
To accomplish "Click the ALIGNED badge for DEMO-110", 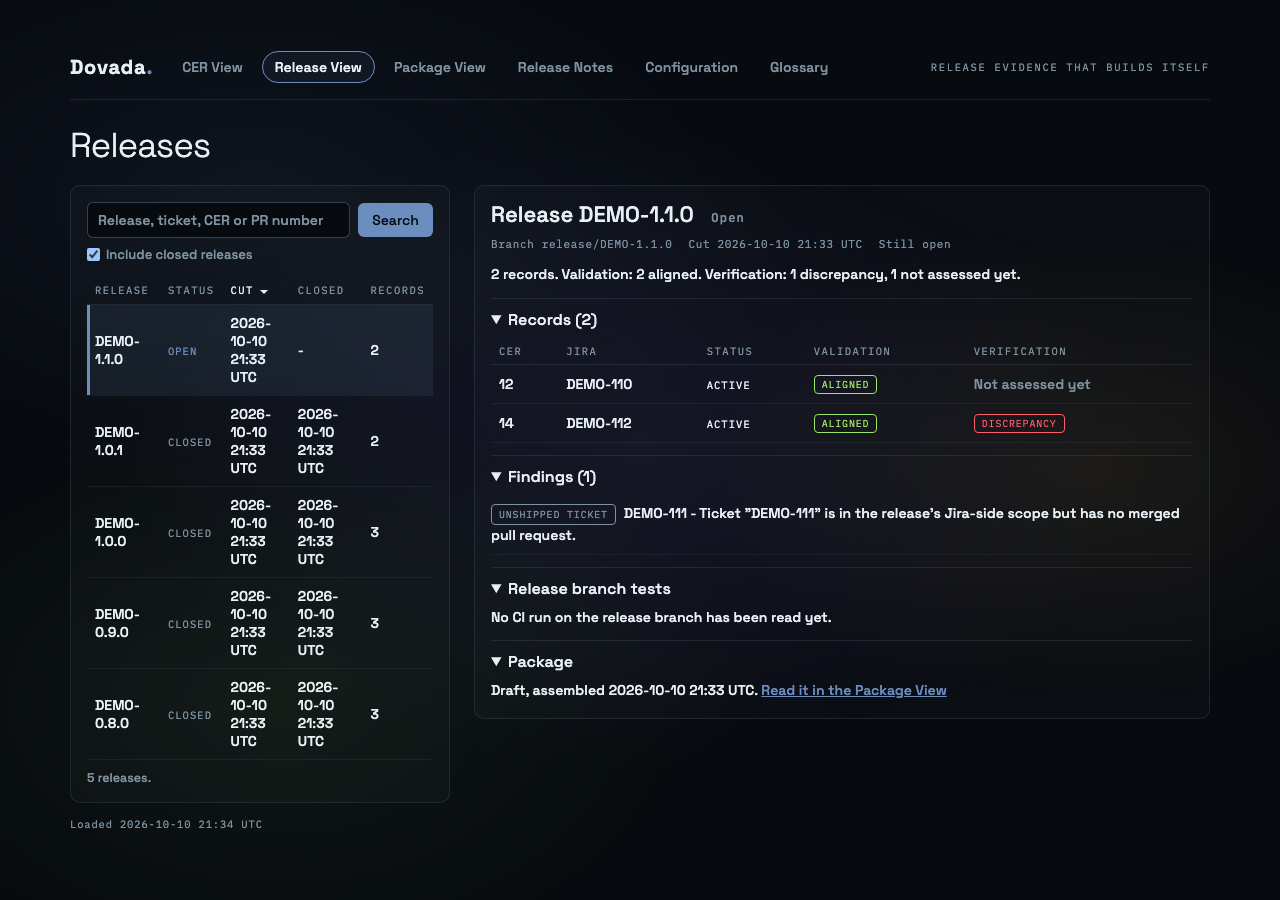I will pyautogui.click(x=845, y=385).
